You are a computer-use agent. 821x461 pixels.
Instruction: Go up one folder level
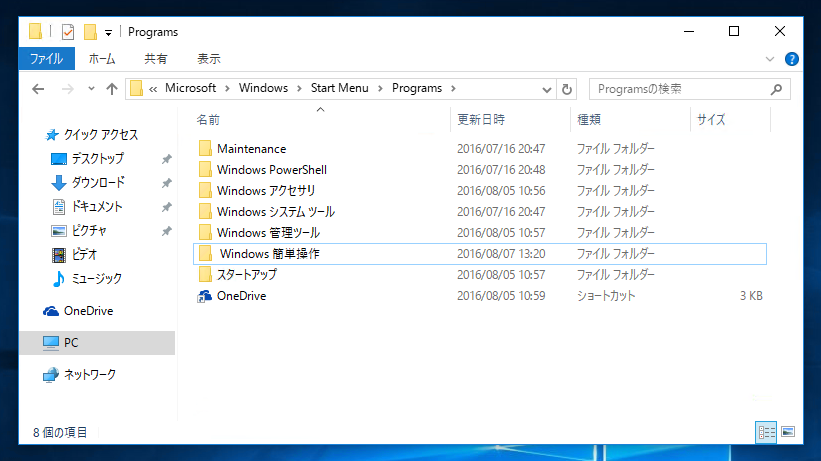[x=112, y=89]
